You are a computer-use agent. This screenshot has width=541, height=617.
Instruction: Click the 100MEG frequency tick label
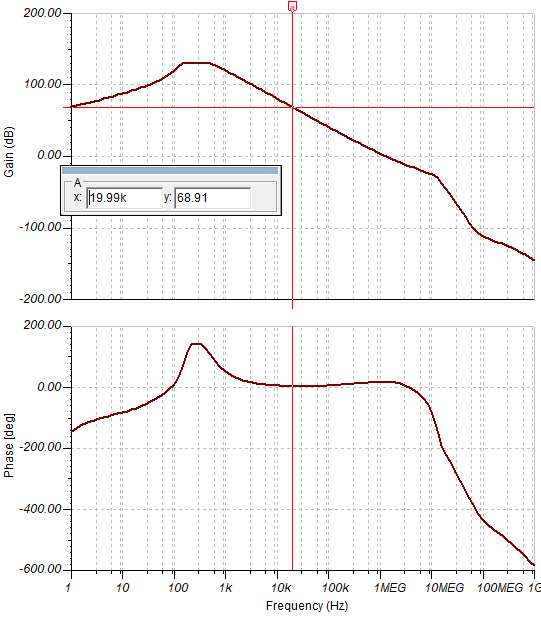(x=500, y=588)
